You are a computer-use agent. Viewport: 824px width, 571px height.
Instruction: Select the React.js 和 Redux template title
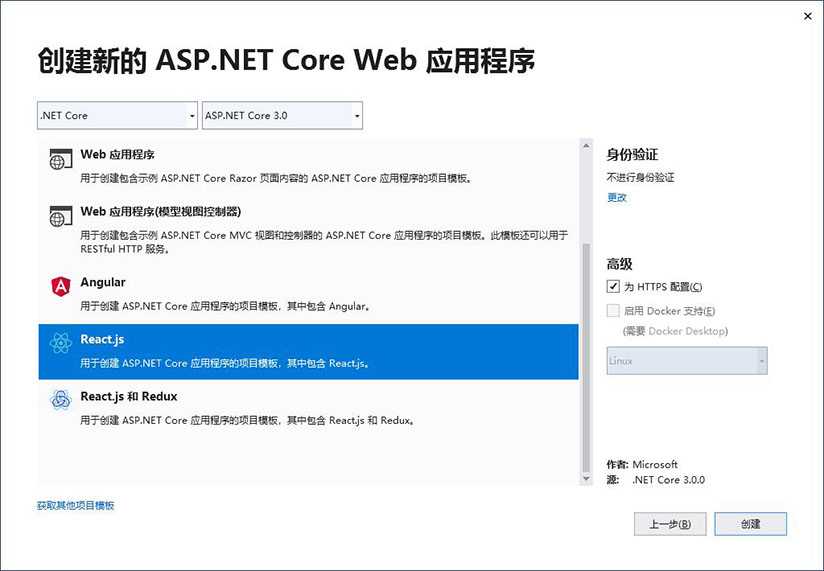tap(129, 396)
